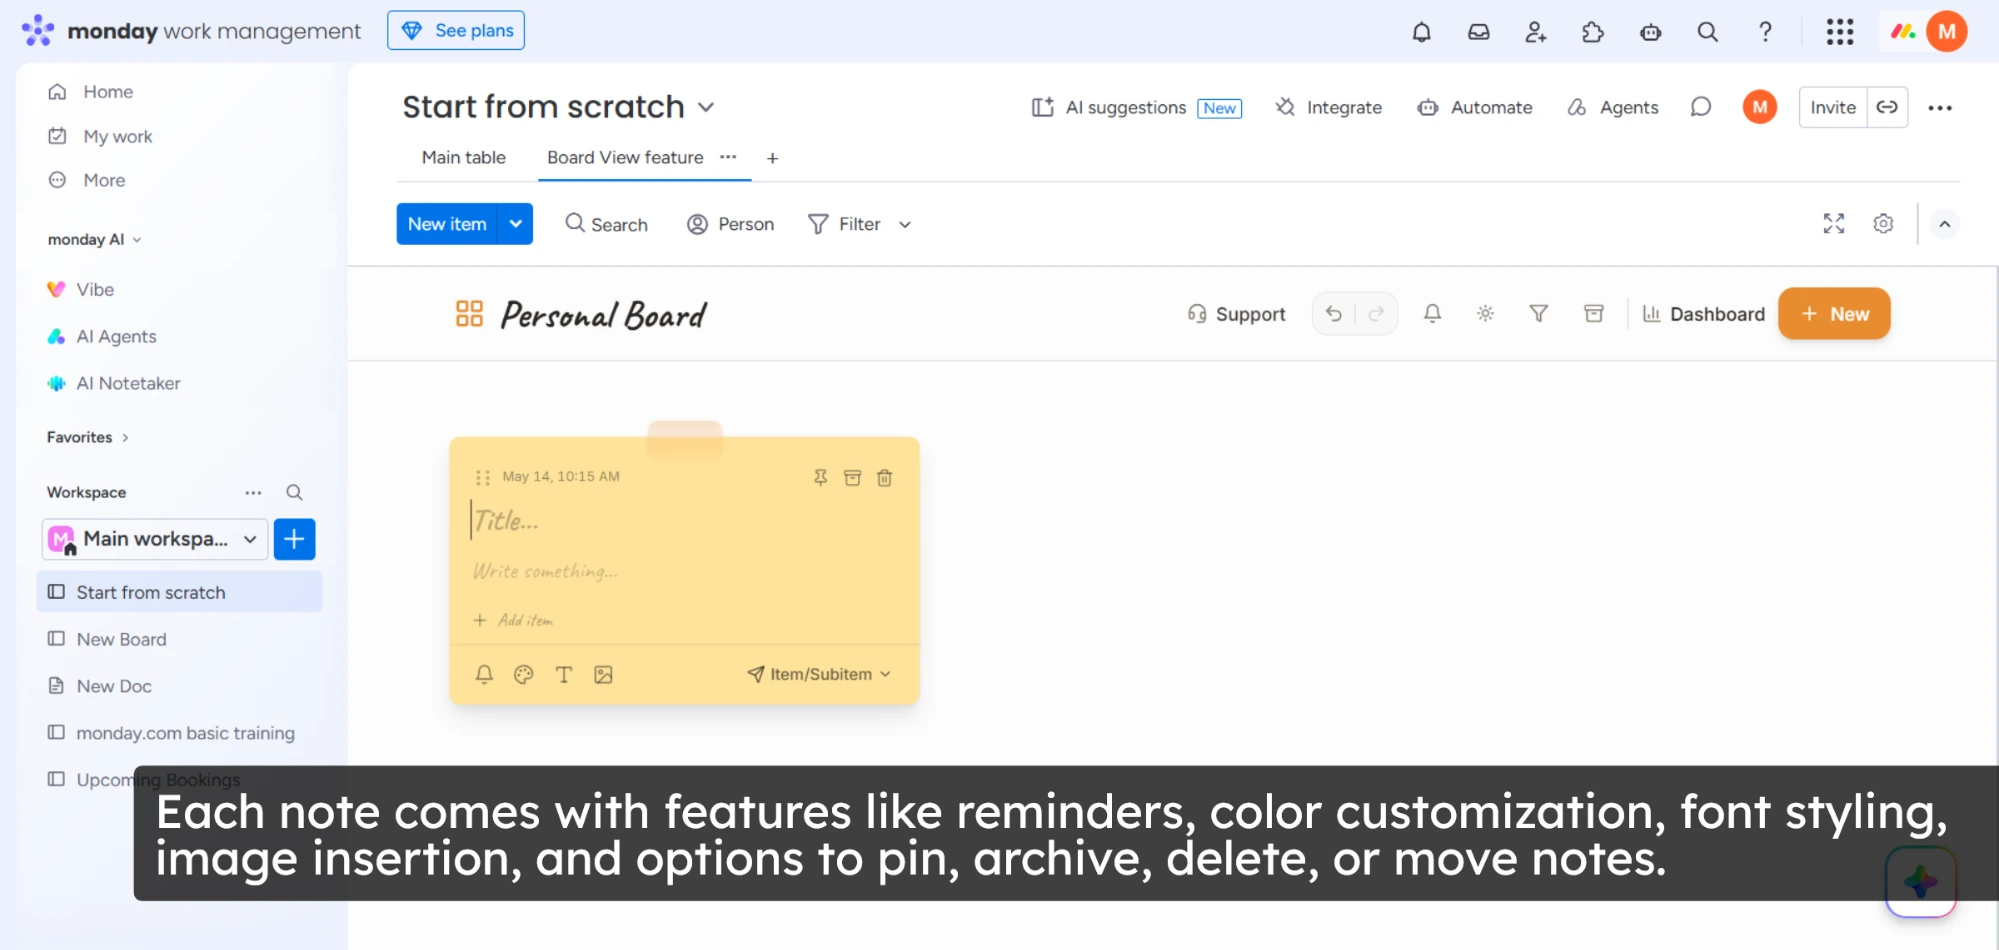Delete the yellow note with trash icon
Image resolution: width=1999 pixels, height=950 pixels.
[885, 478]
